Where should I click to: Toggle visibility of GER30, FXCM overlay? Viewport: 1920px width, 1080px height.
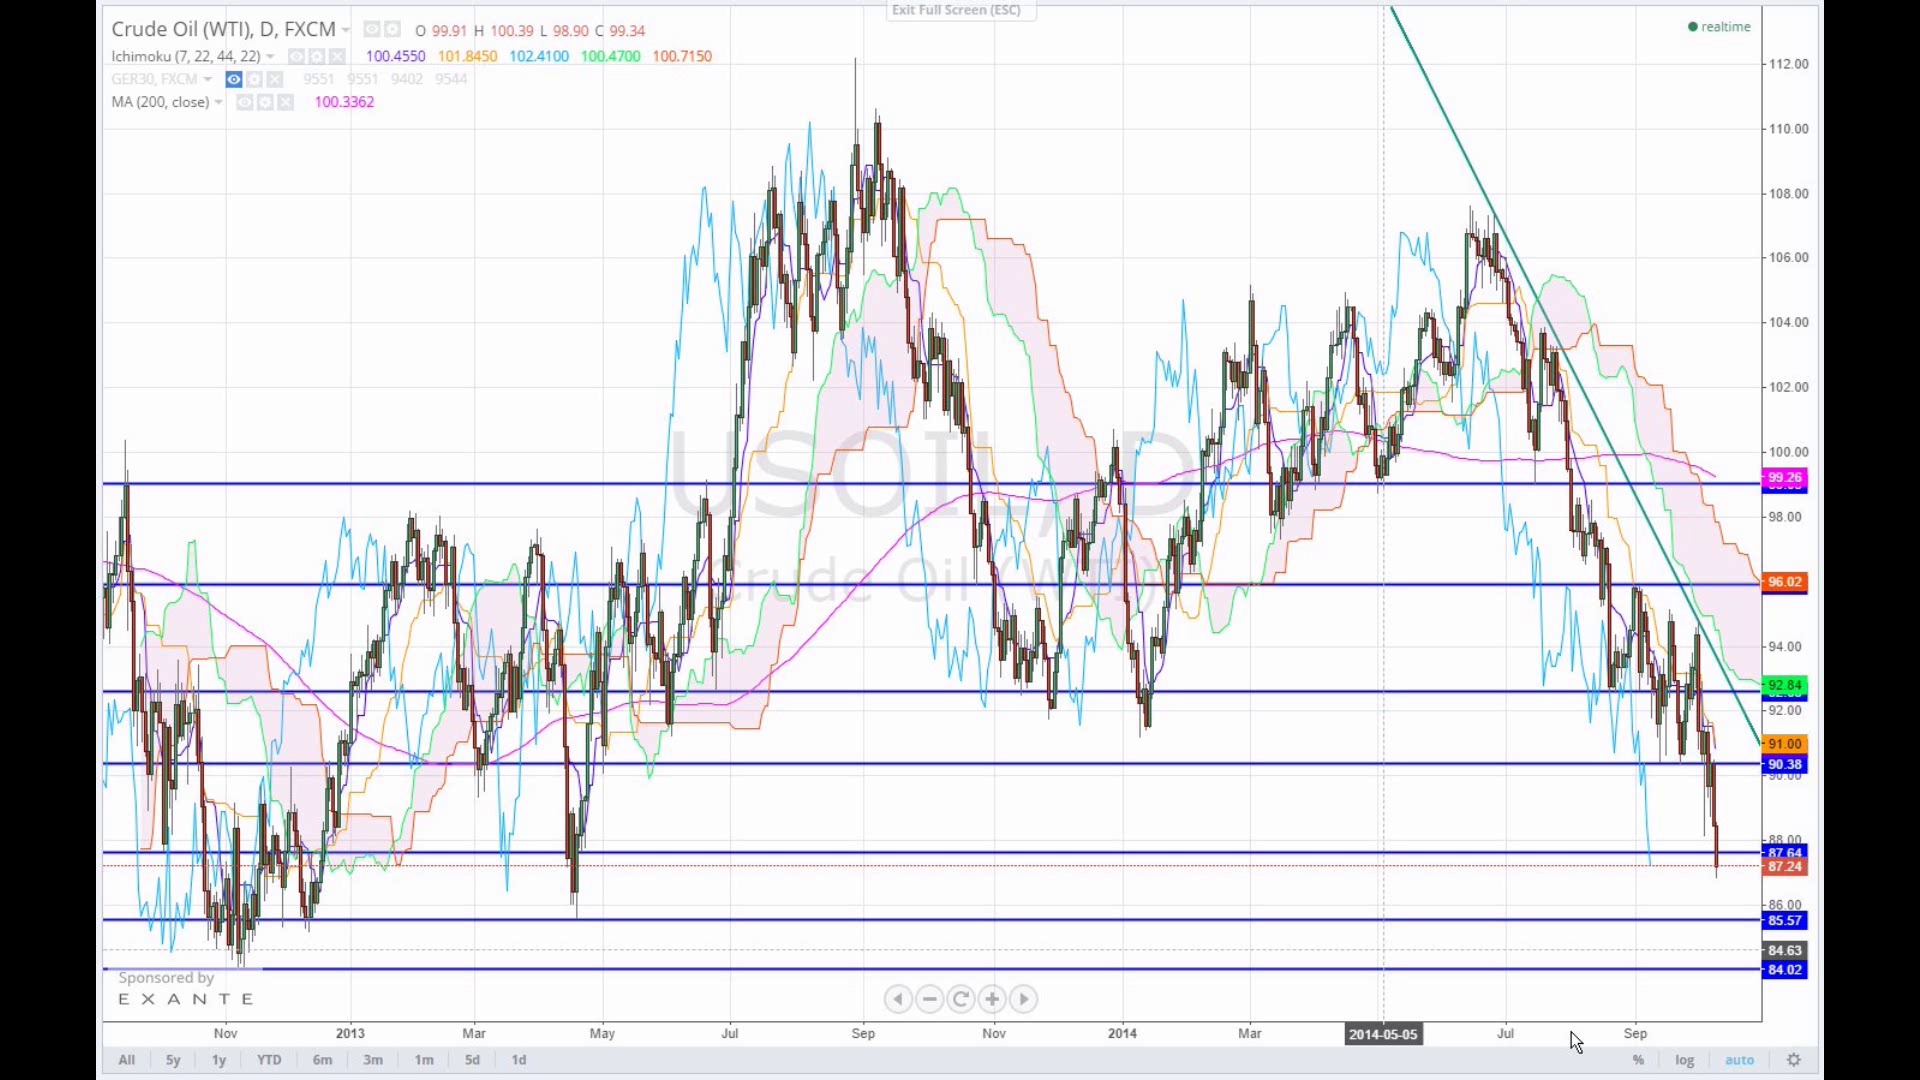point(233,80)
